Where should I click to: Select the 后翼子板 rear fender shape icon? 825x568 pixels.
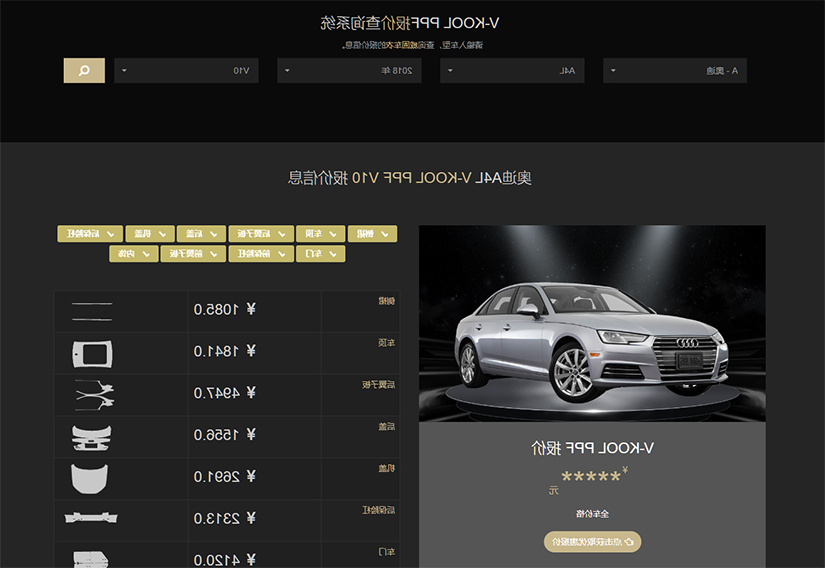94,395
